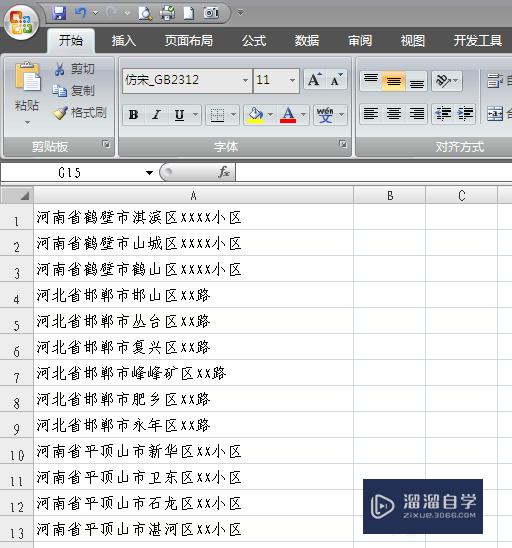Toggle bold formatting

(134, 115)
